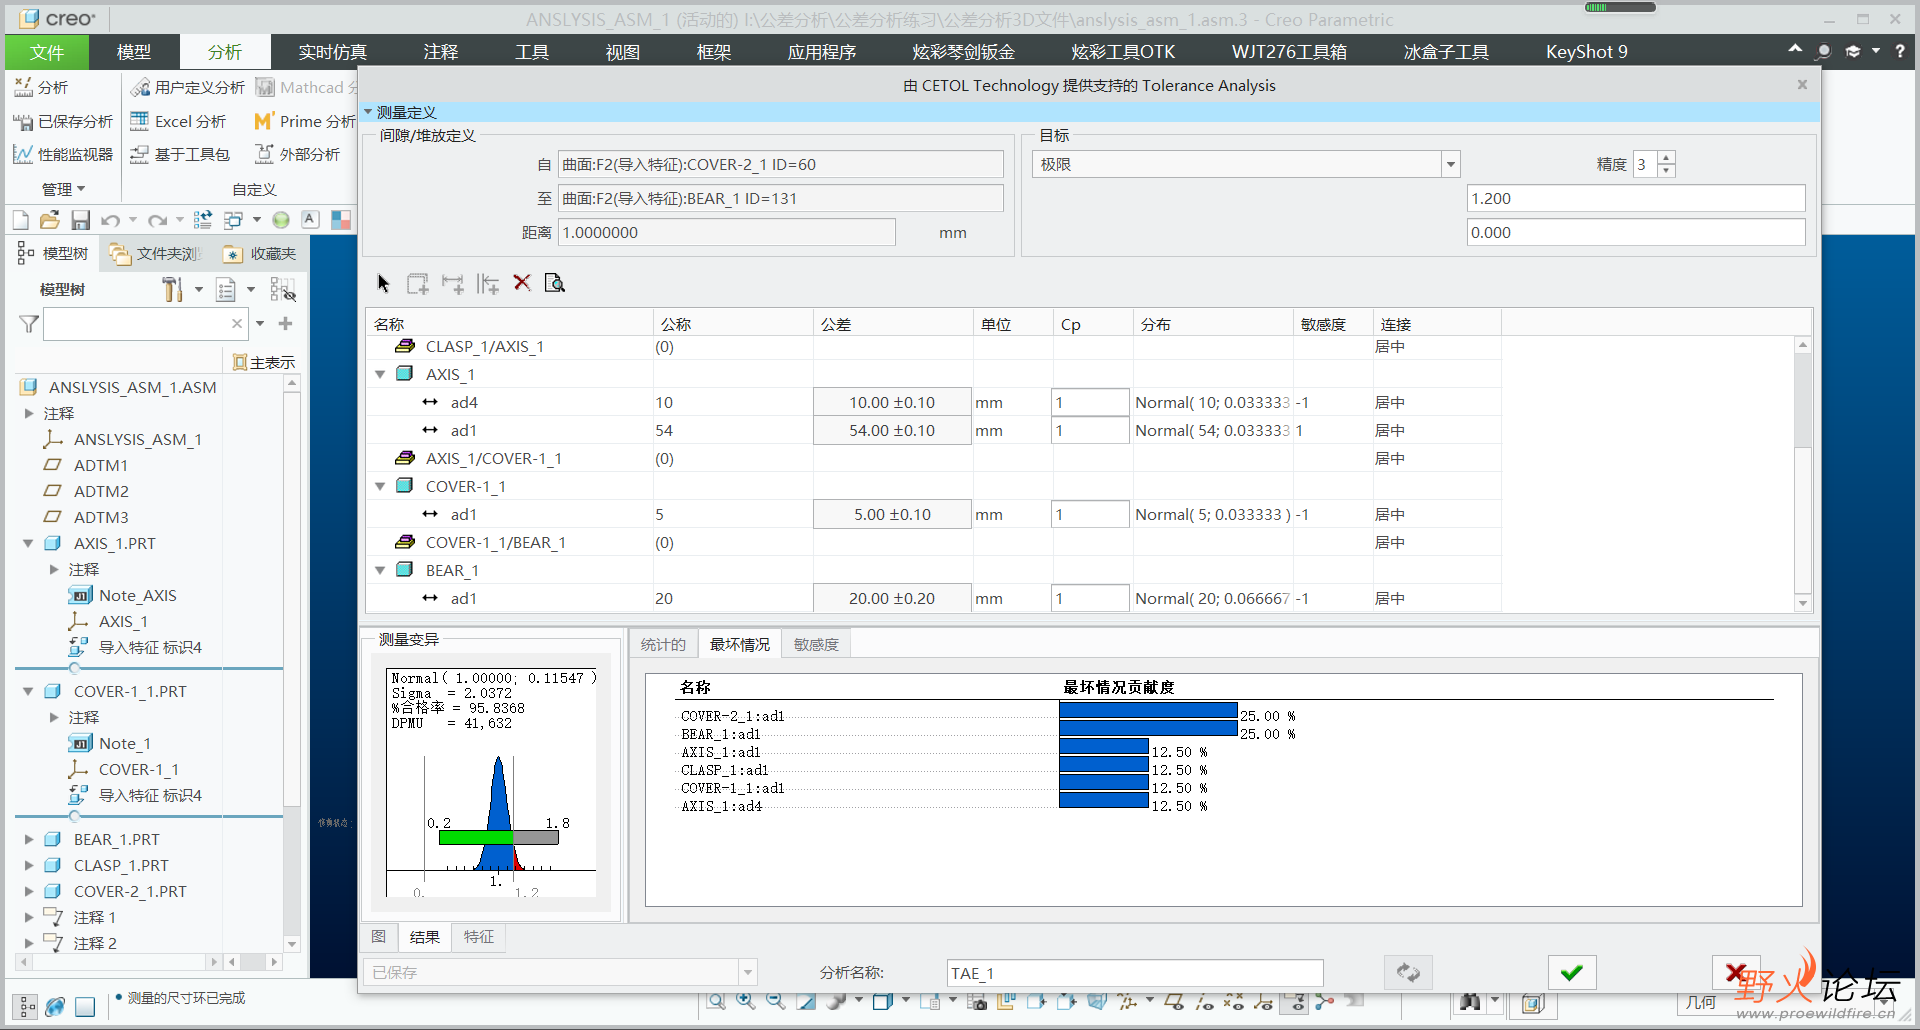Viewport: 1920px width, 1030px height.
Task: Click the colored squares appearance icon
Action: coord(341,219)
